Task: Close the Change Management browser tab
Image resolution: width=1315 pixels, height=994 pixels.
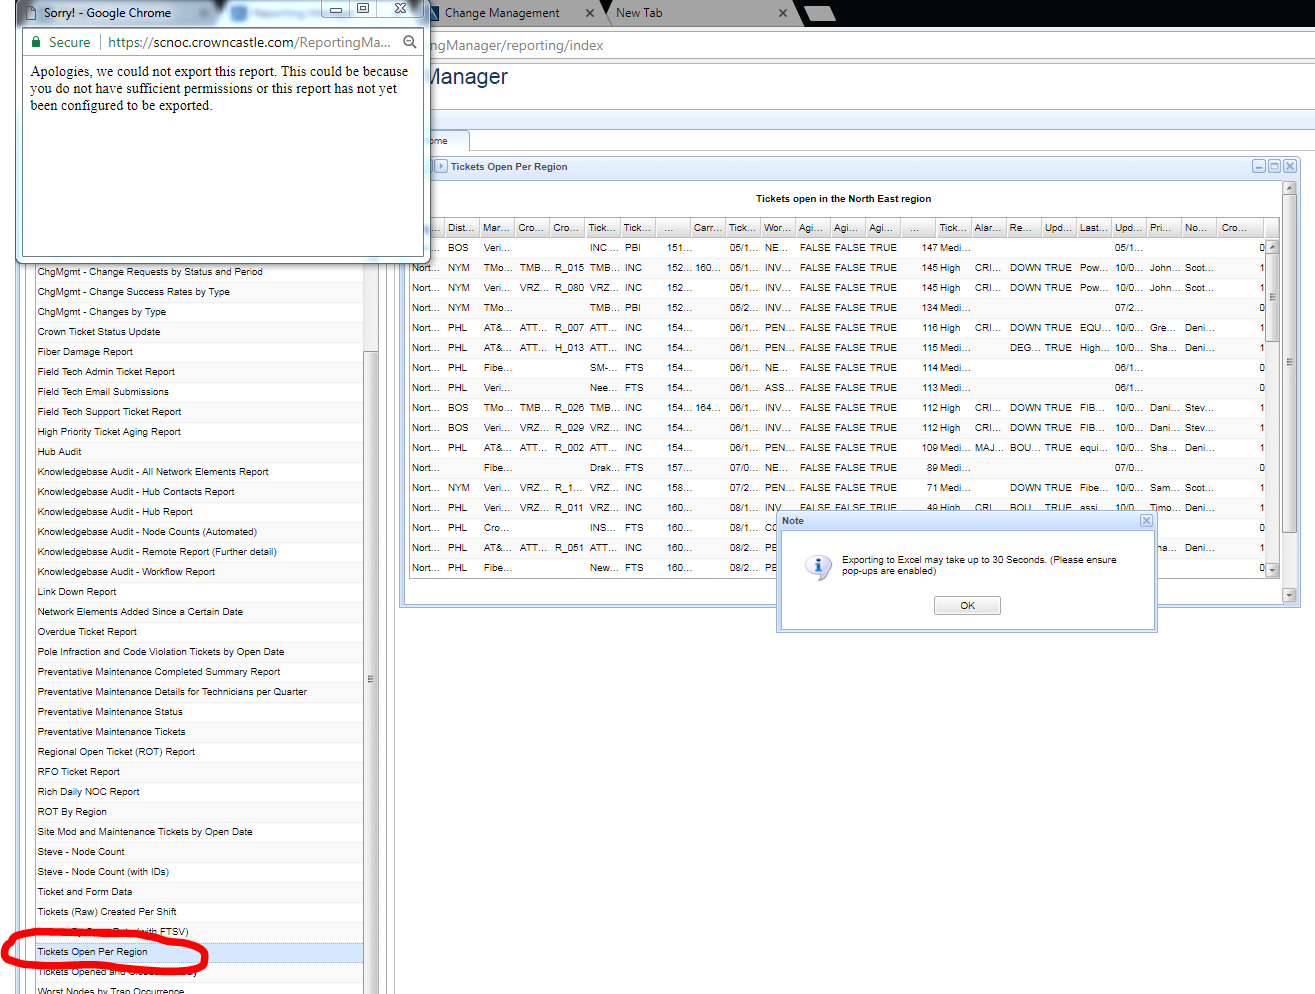Action: click(589, 13)
